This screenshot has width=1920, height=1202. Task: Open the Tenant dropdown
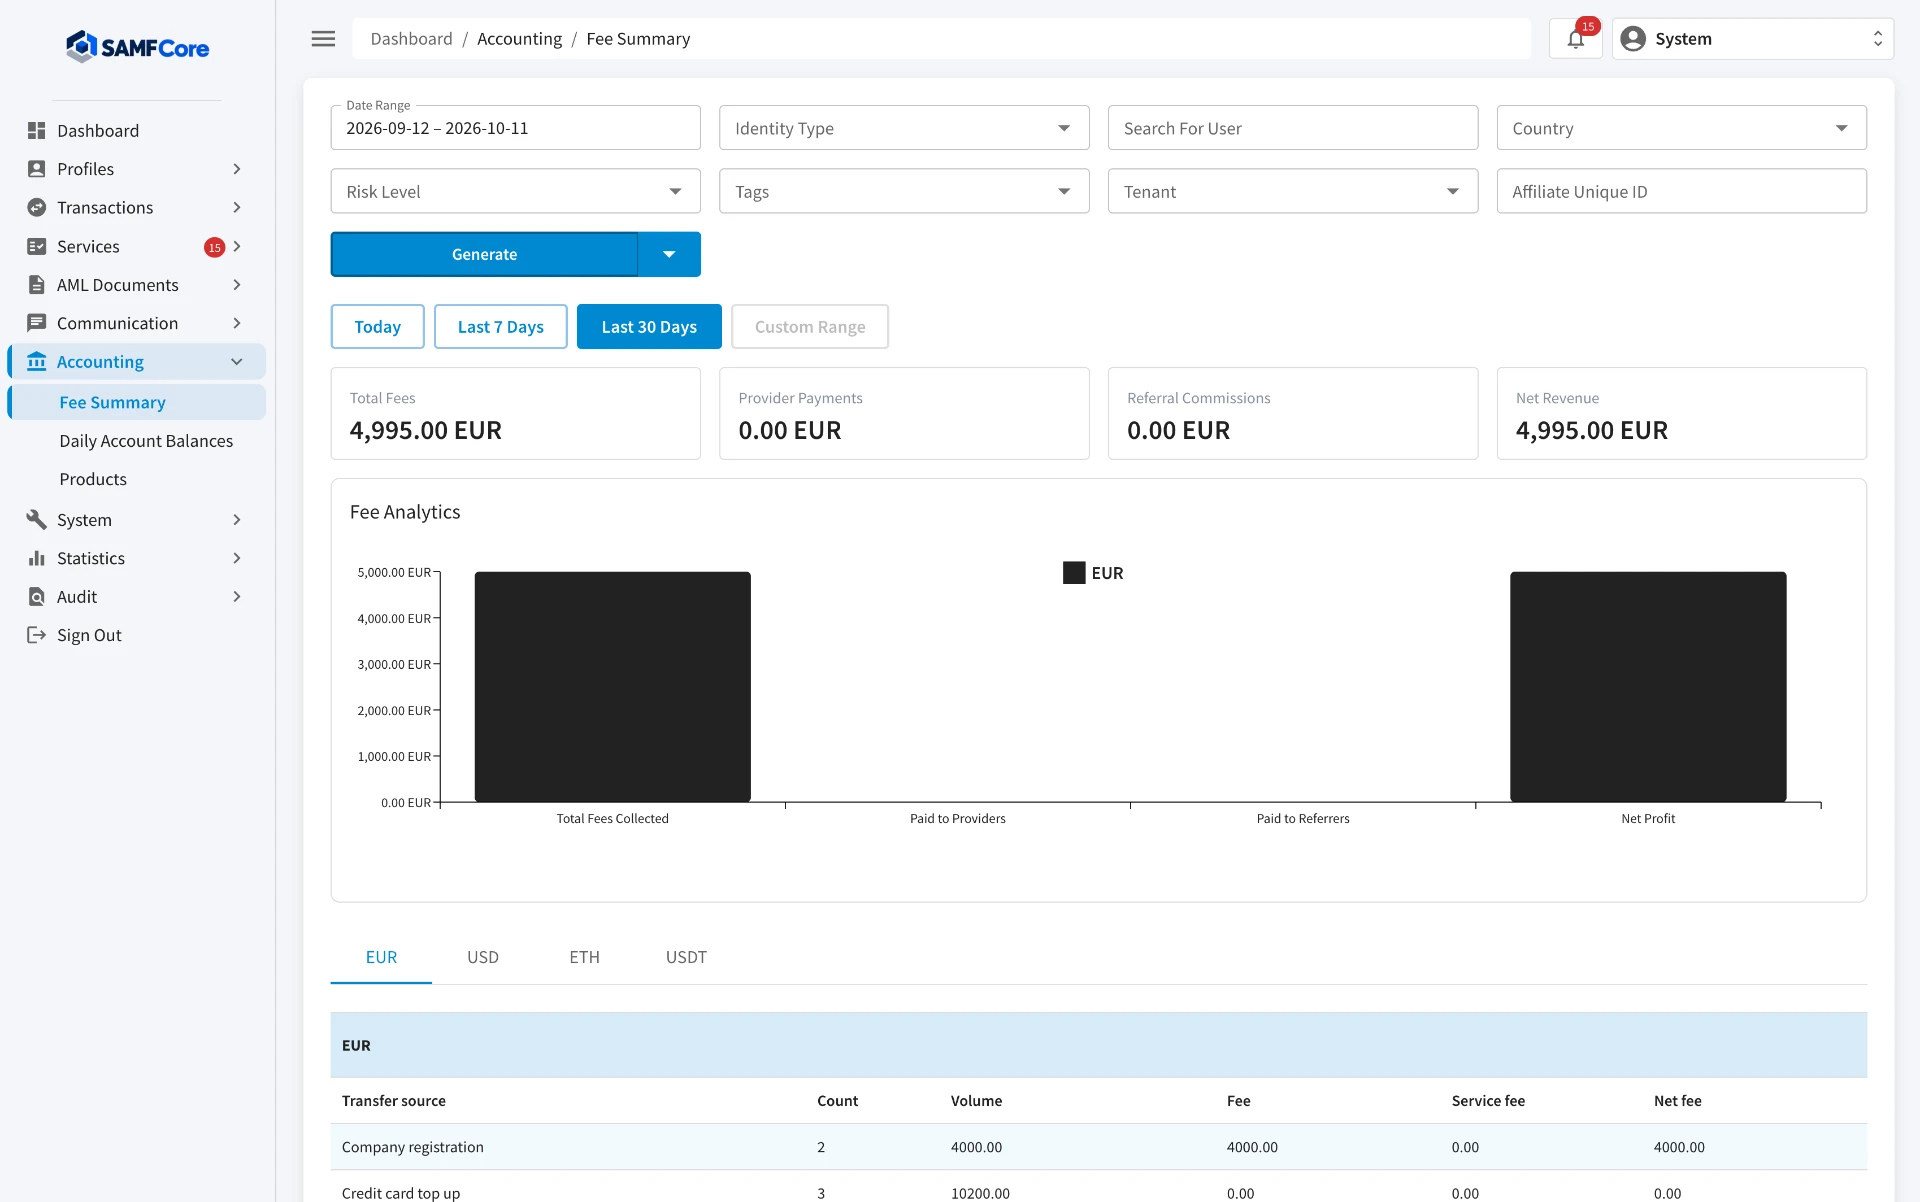coord(1292,191)
